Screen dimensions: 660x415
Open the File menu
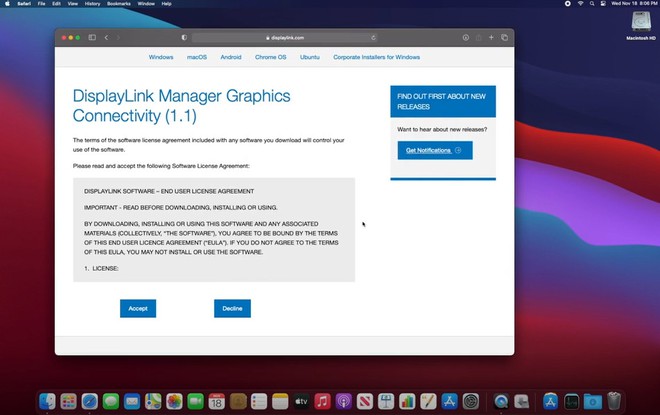tap(41, 3)
